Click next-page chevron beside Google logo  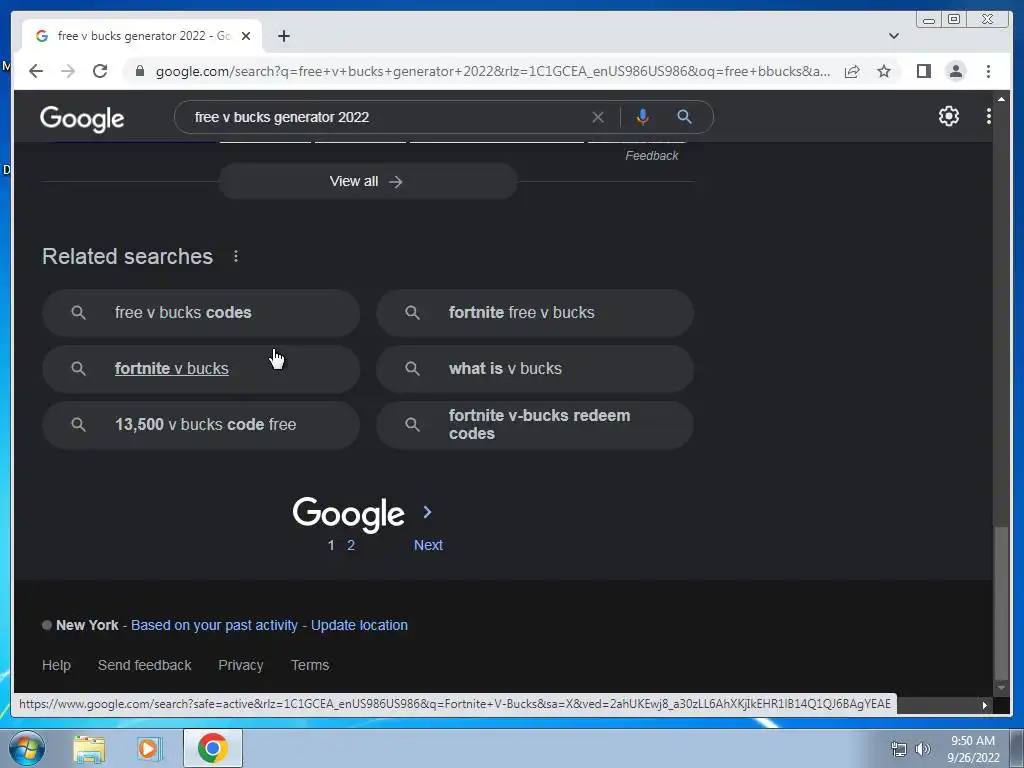click(427, 512)
